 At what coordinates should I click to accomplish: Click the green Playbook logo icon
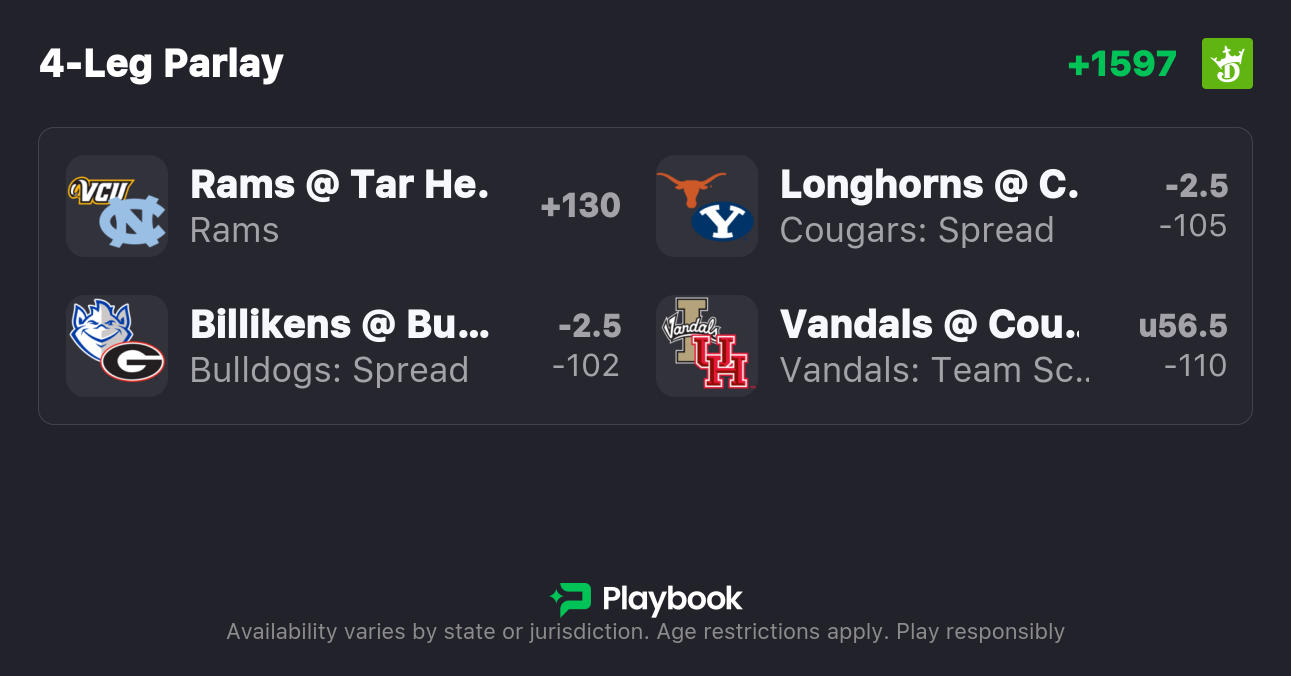pyautogui.click(x=571, y=599)
